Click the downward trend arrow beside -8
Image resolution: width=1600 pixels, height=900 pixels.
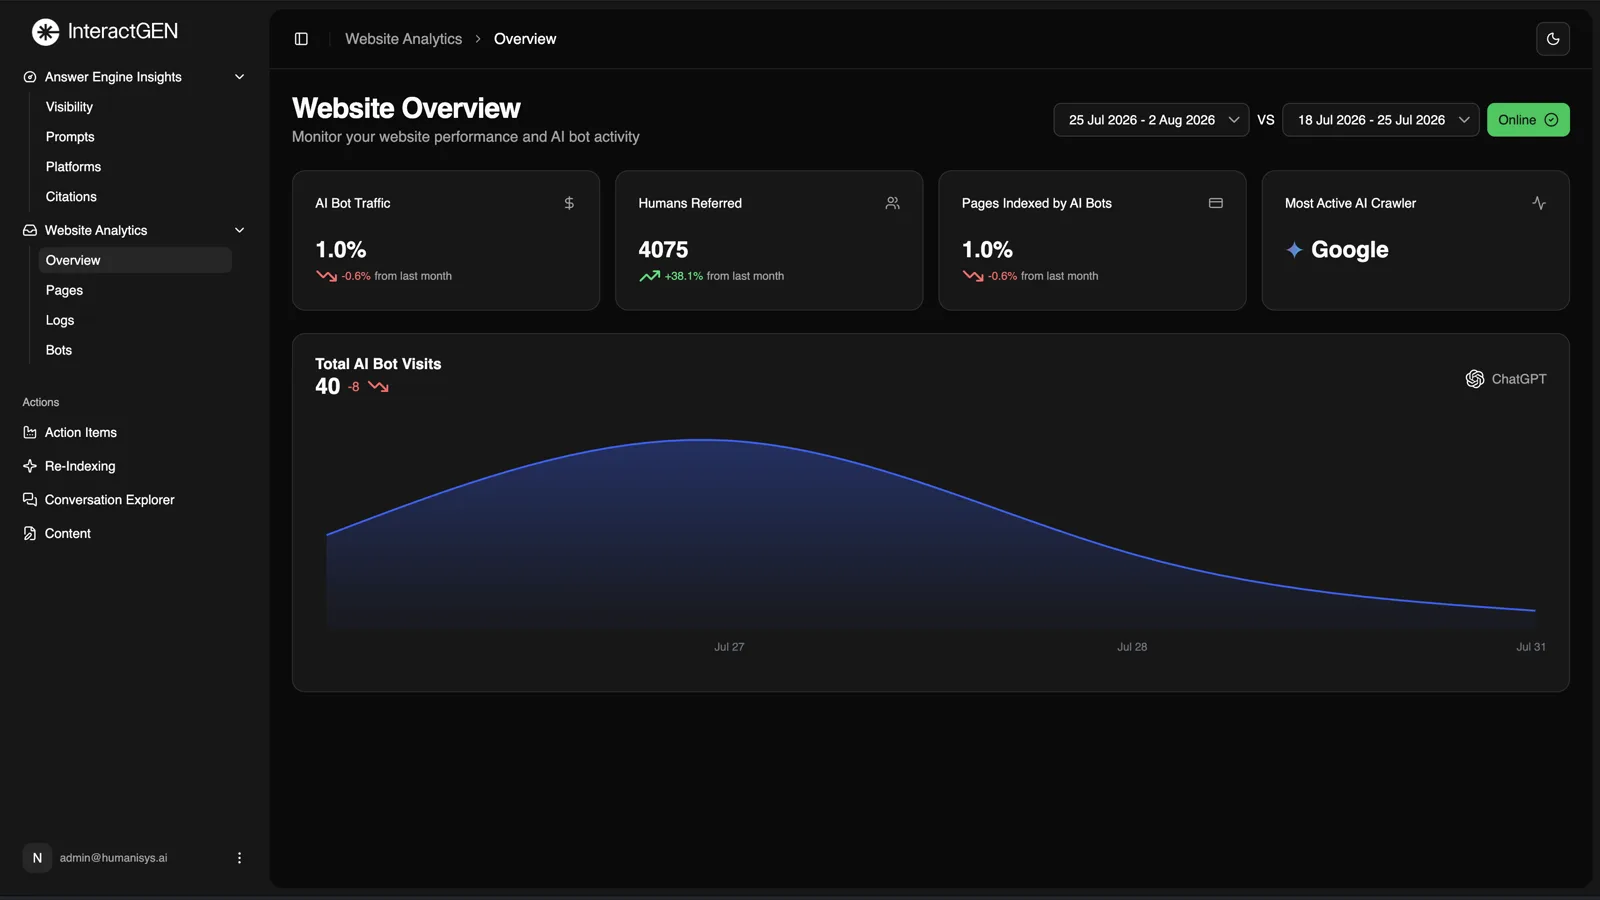pyautogui.click(x=378, y=387)
